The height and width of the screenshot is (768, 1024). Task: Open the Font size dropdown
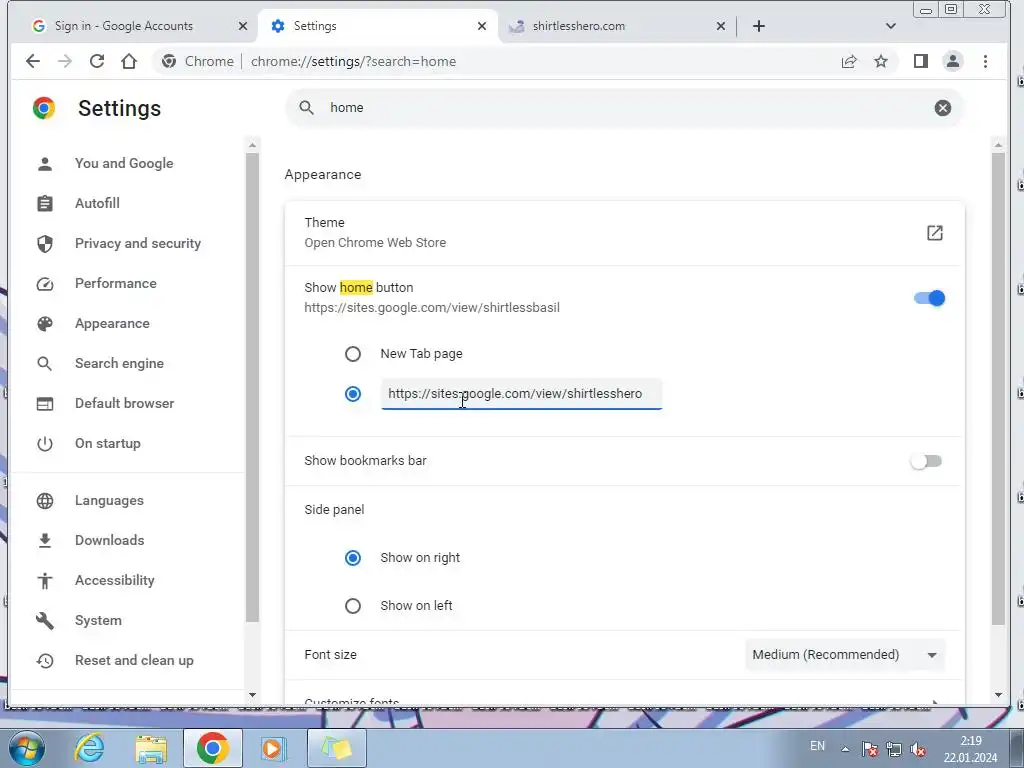(845, 654)
